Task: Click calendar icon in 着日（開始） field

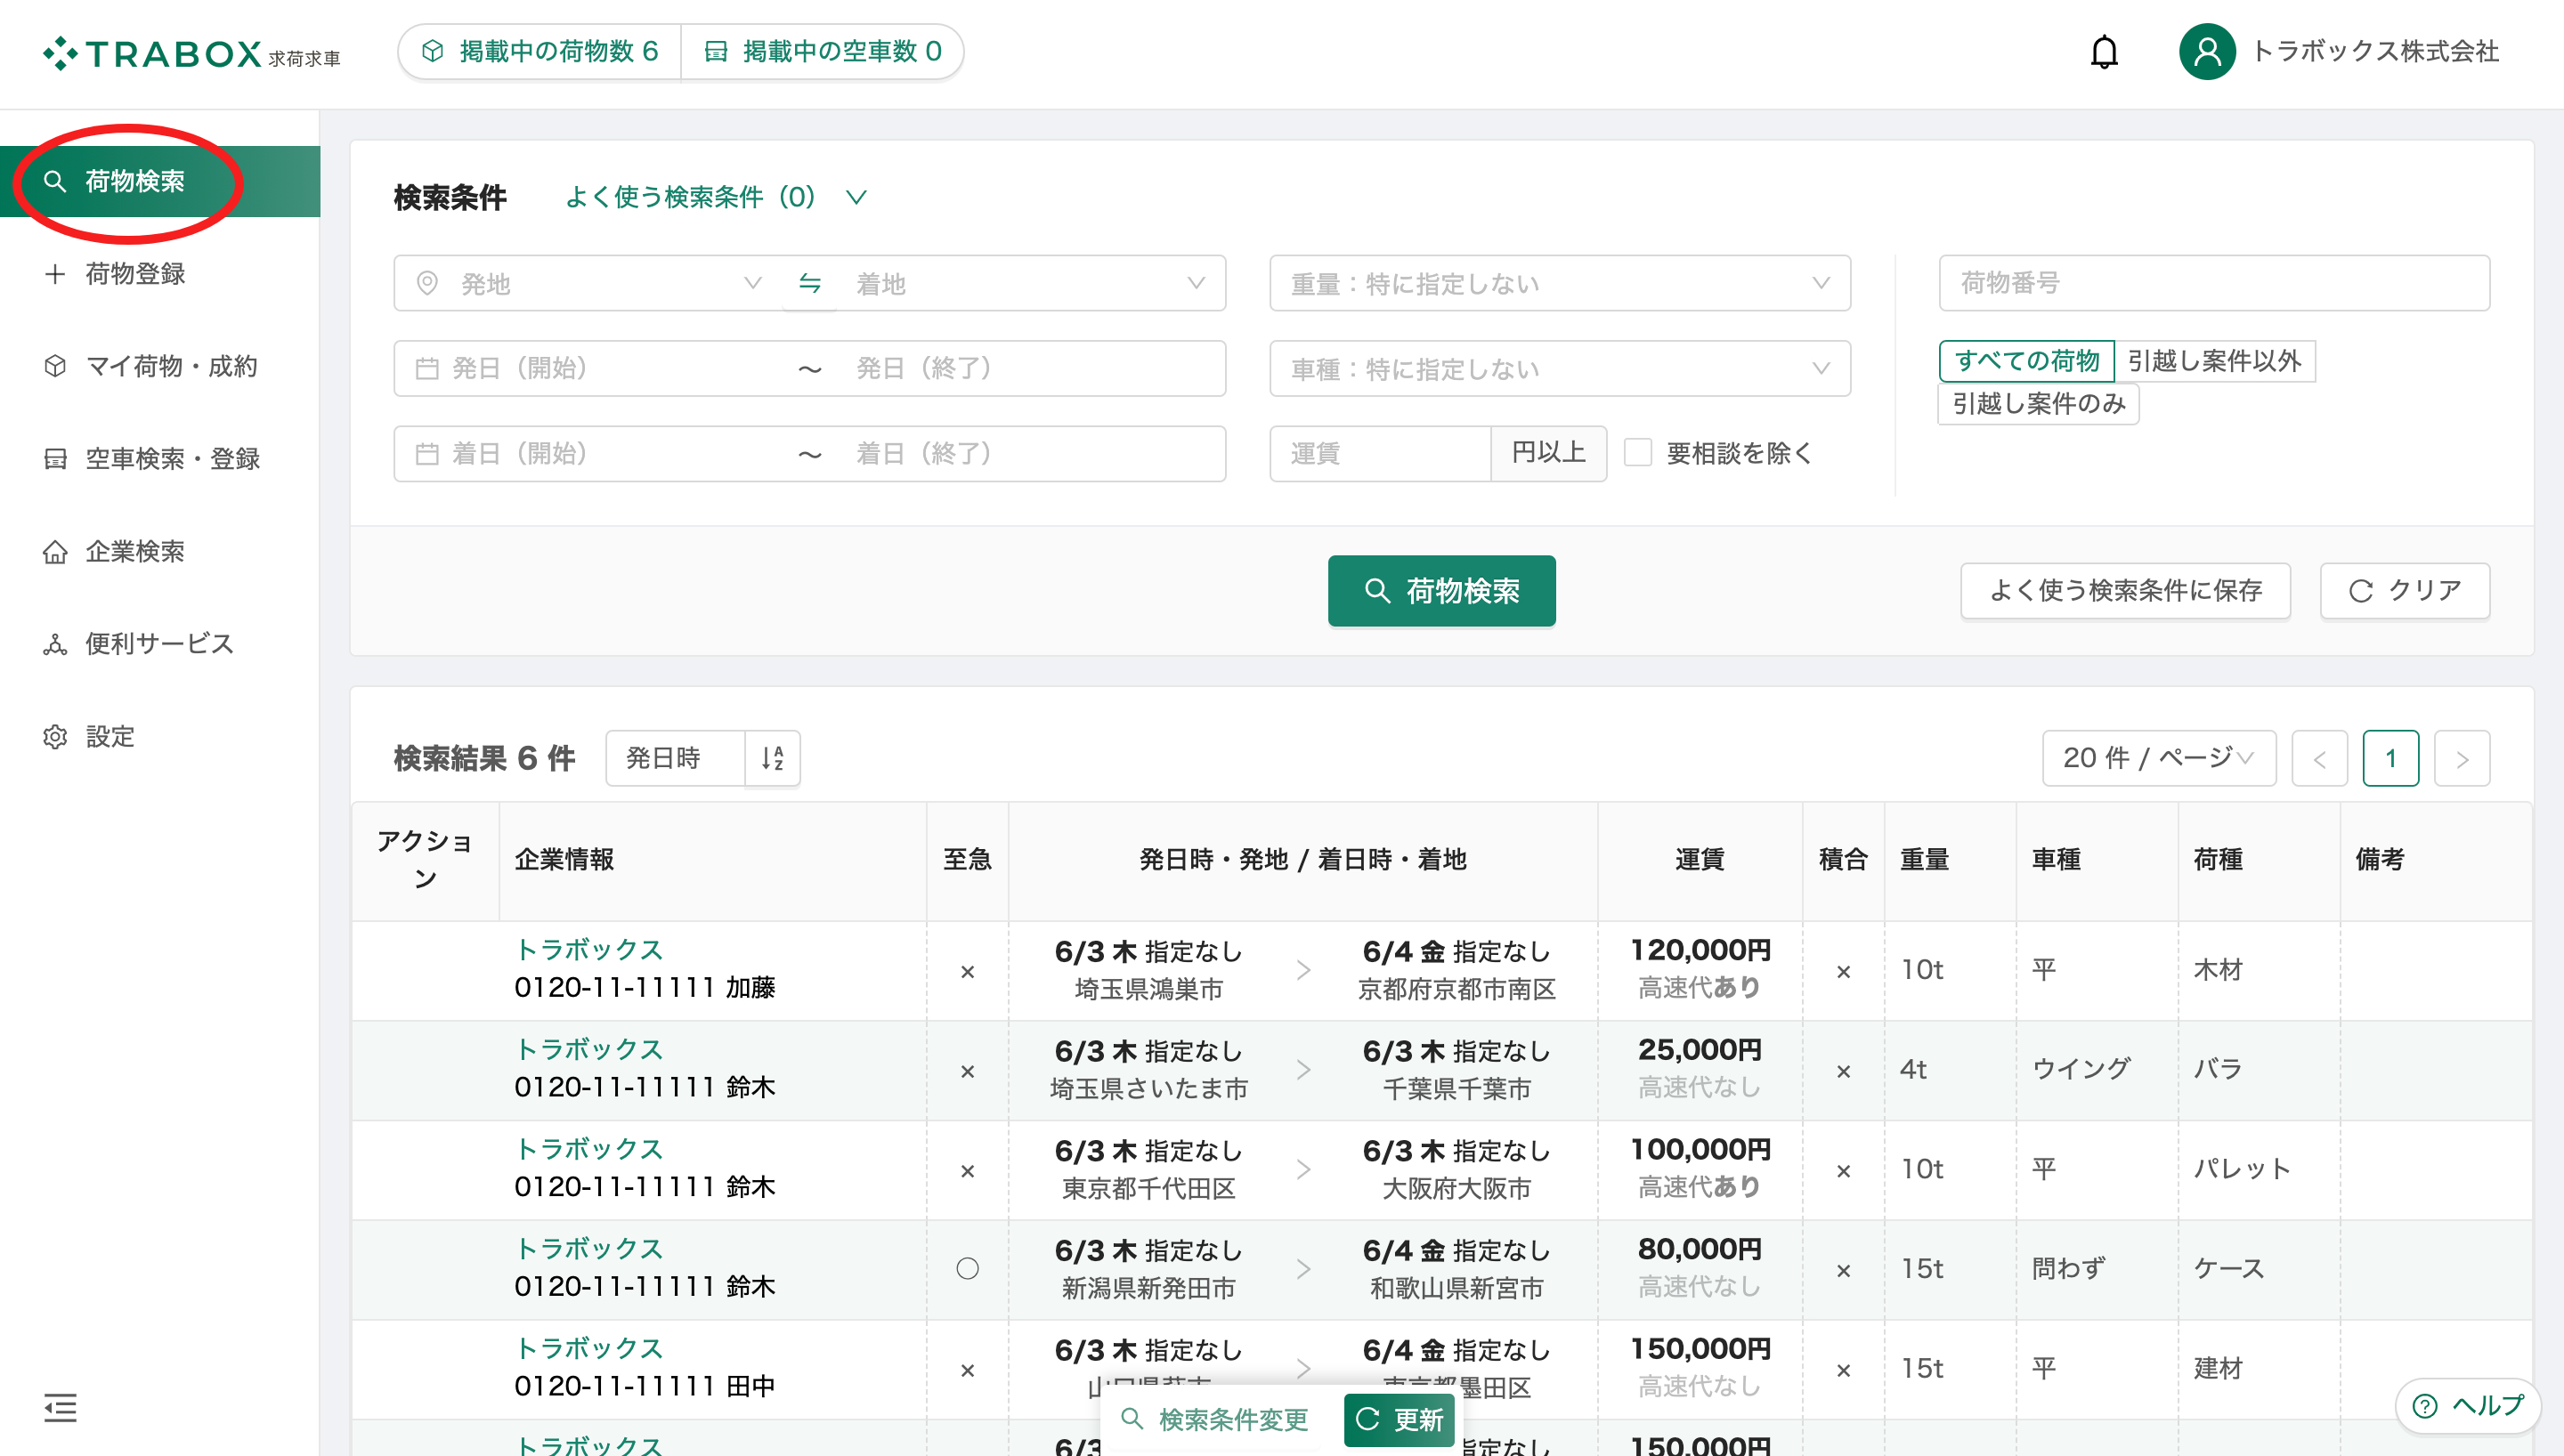Action: (427, 454)
